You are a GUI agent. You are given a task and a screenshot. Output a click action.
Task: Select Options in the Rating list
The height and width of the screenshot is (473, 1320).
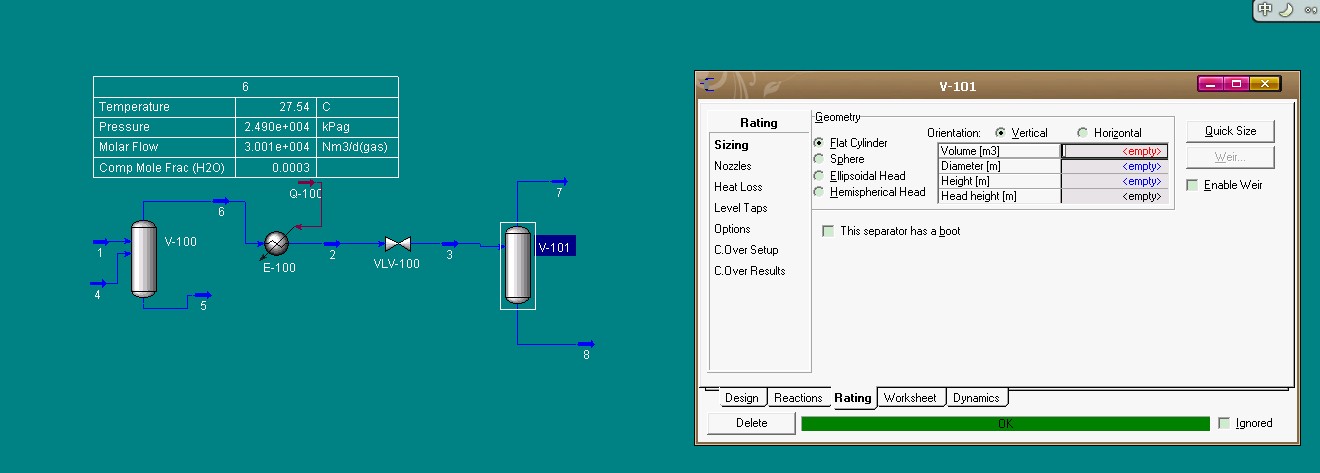click(x=732, y=229)
